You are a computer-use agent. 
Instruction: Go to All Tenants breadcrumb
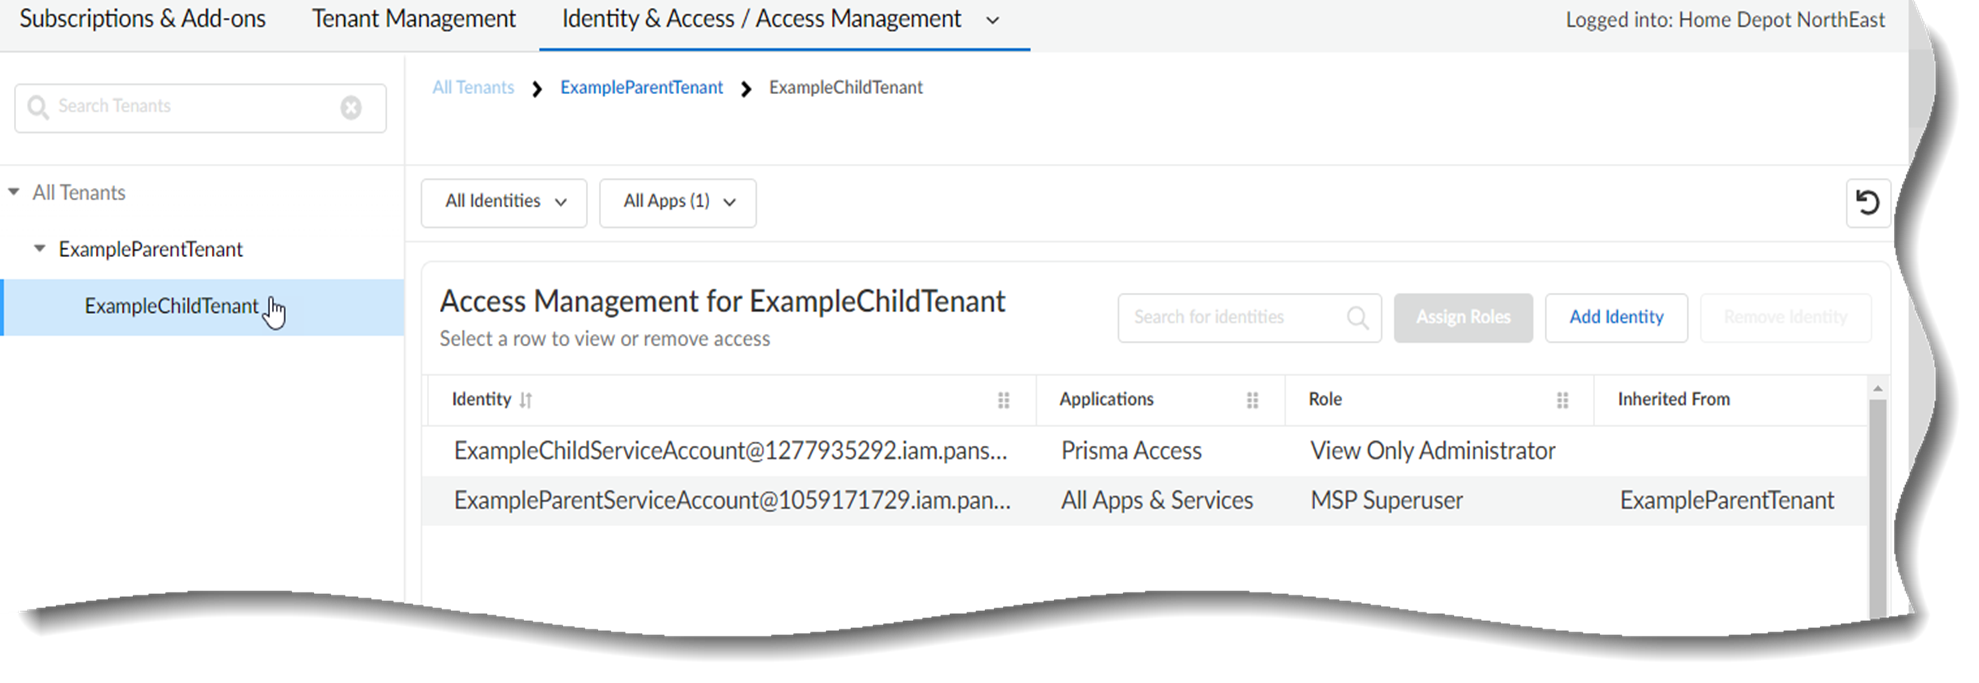pos(473,88)
